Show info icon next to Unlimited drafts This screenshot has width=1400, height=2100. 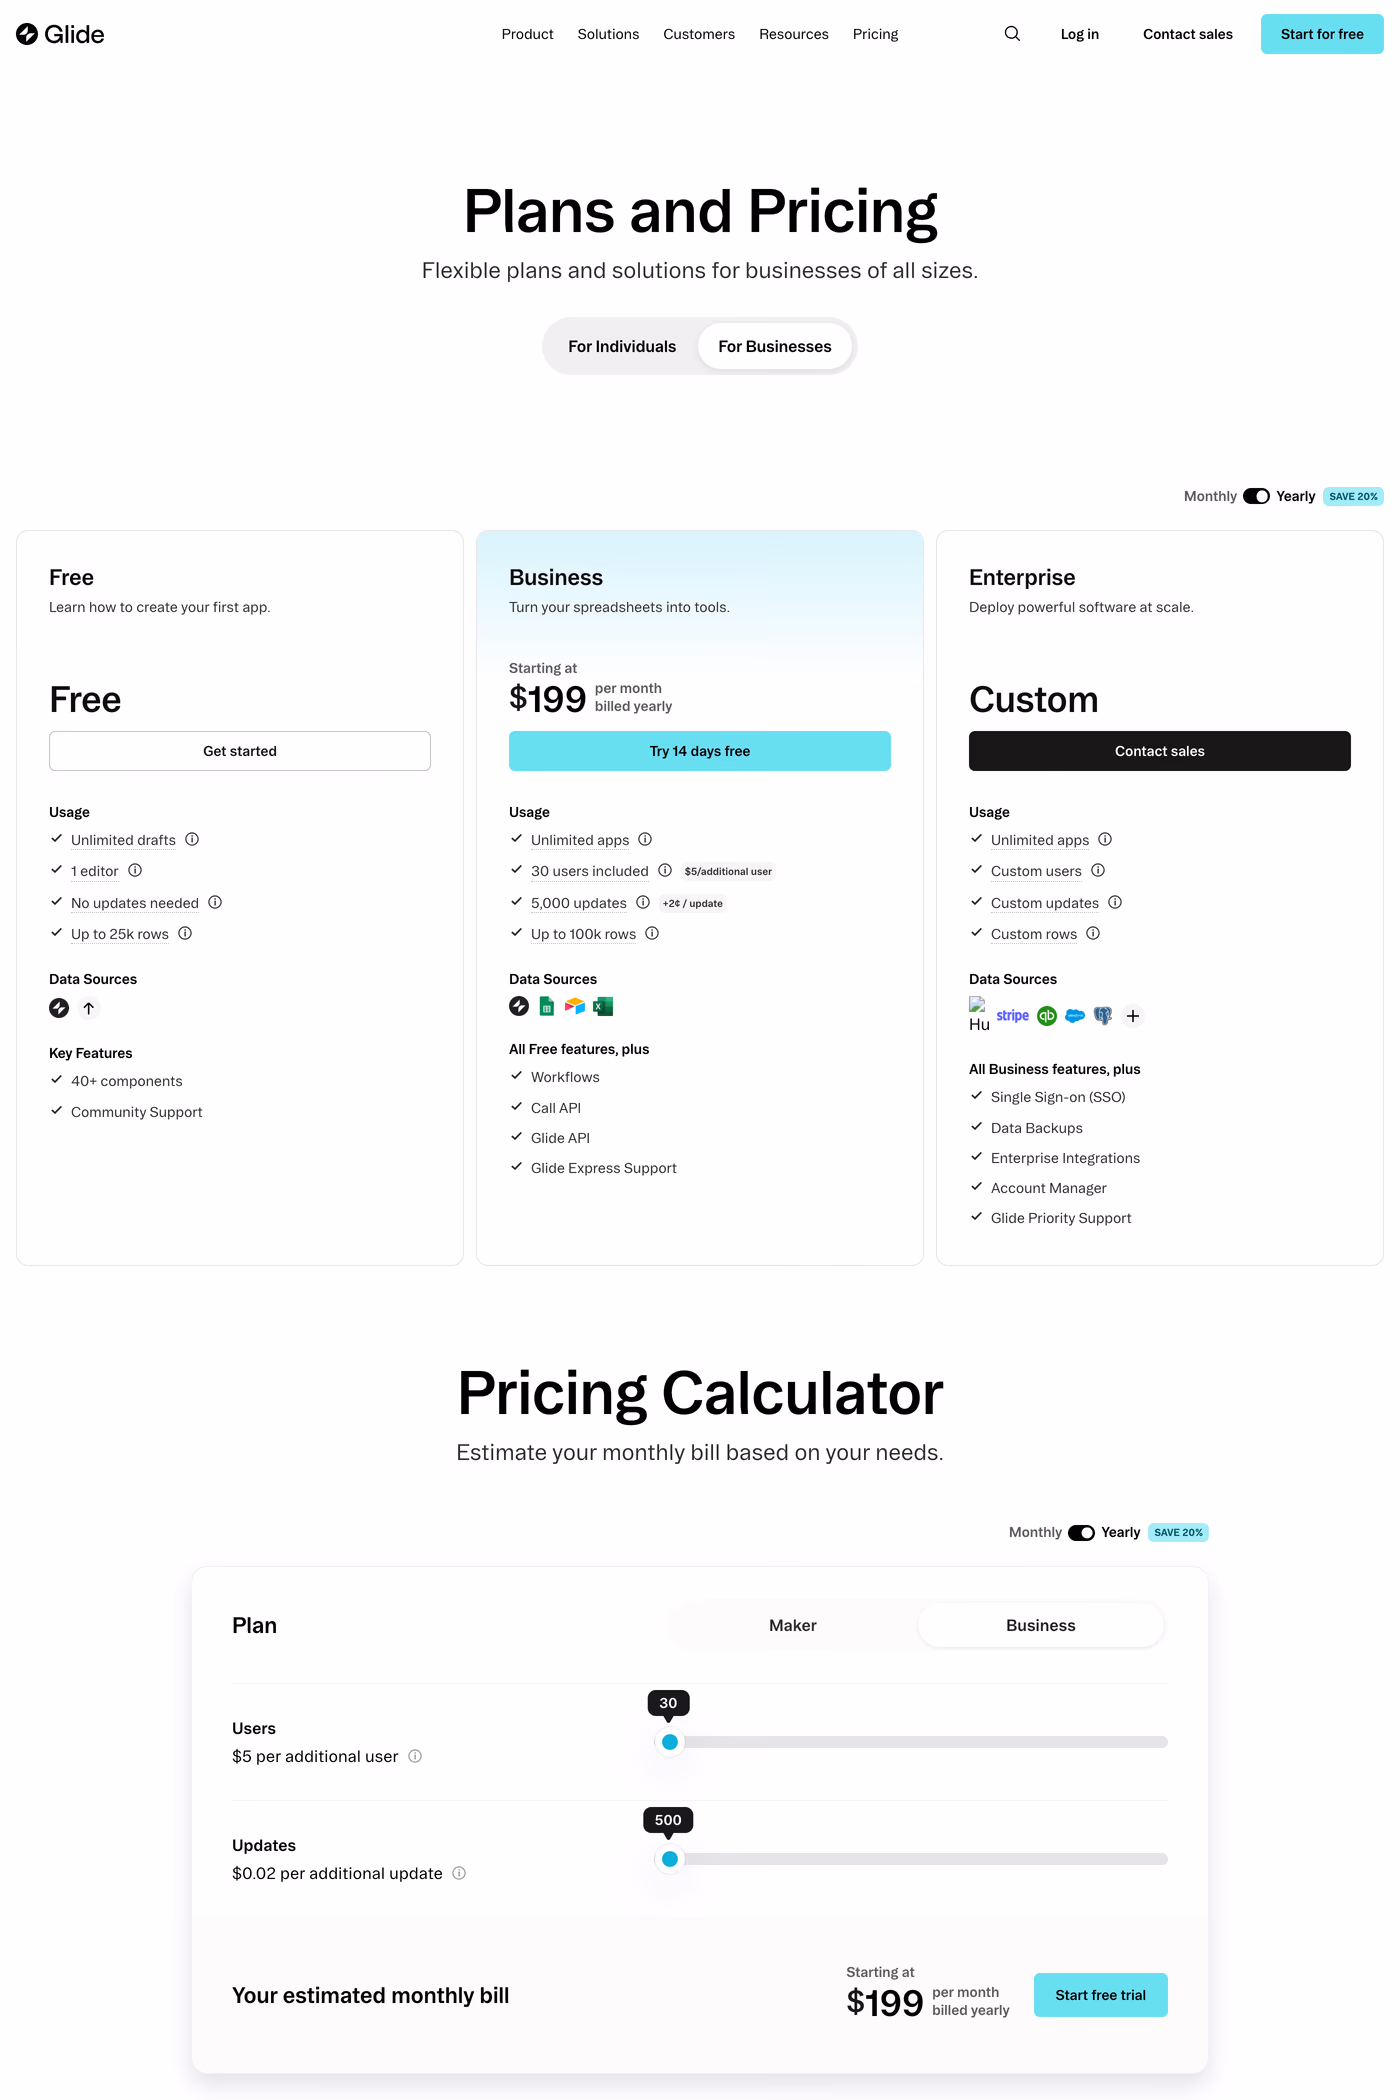pos(192,840)
